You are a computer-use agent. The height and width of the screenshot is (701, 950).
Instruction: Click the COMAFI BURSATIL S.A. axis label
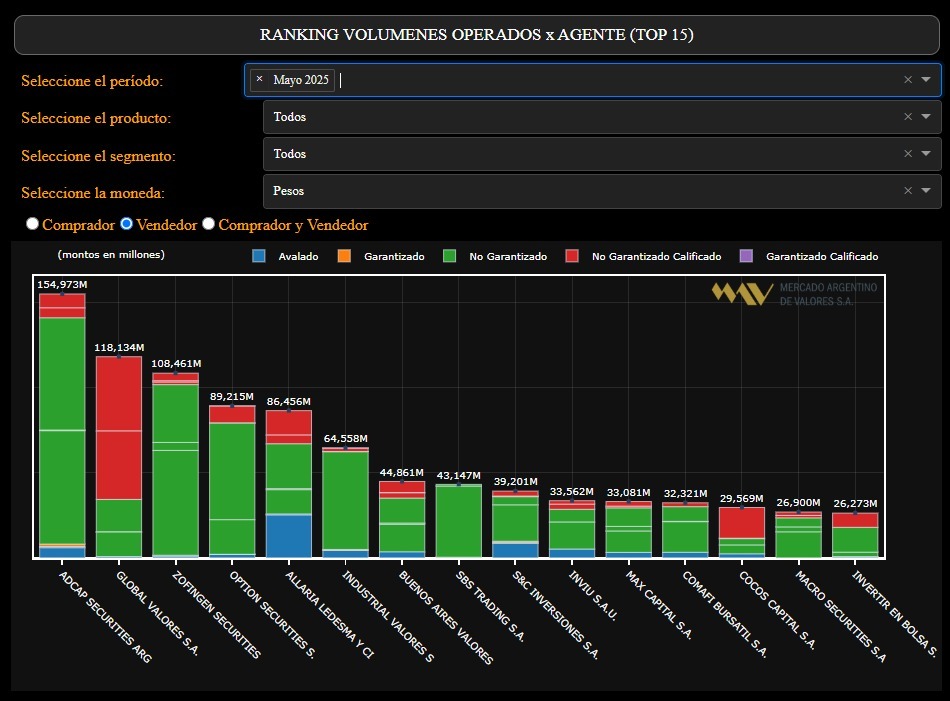[x=725, y=614]
